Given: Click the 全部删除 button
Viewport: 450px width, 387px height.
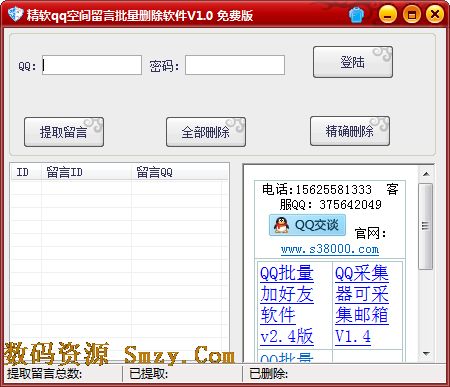Looking at the screenshot, I should click(206, 132).
